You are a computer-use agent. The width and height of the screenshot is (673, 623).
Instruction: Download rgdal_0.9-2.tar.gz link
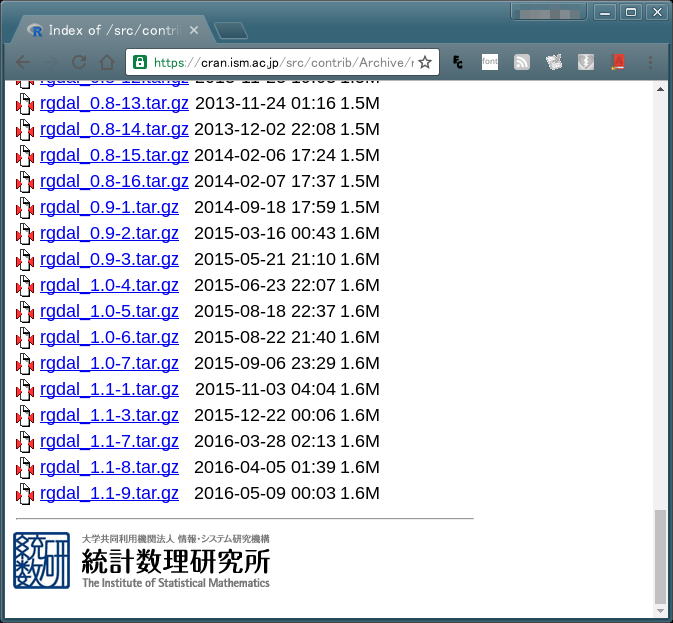click(x=109, y=233)
